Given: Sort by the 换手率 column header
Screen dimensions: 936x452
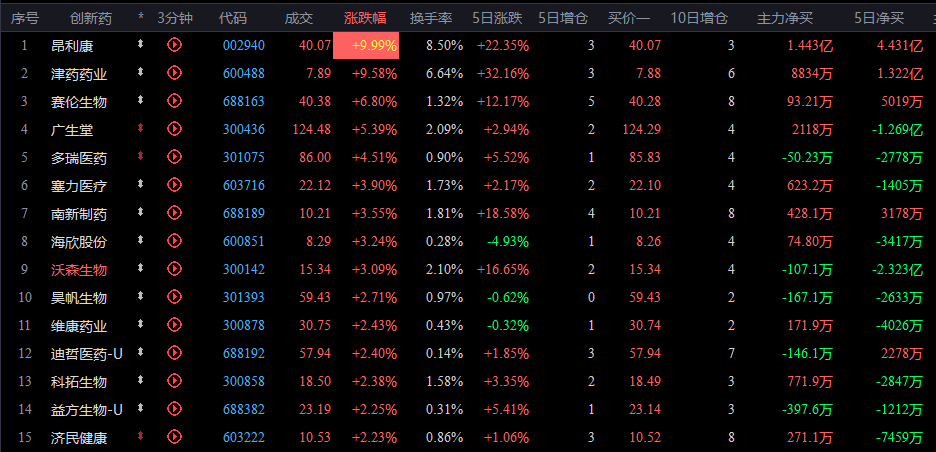Looking at the screenshot, I should tap(431, 19).
